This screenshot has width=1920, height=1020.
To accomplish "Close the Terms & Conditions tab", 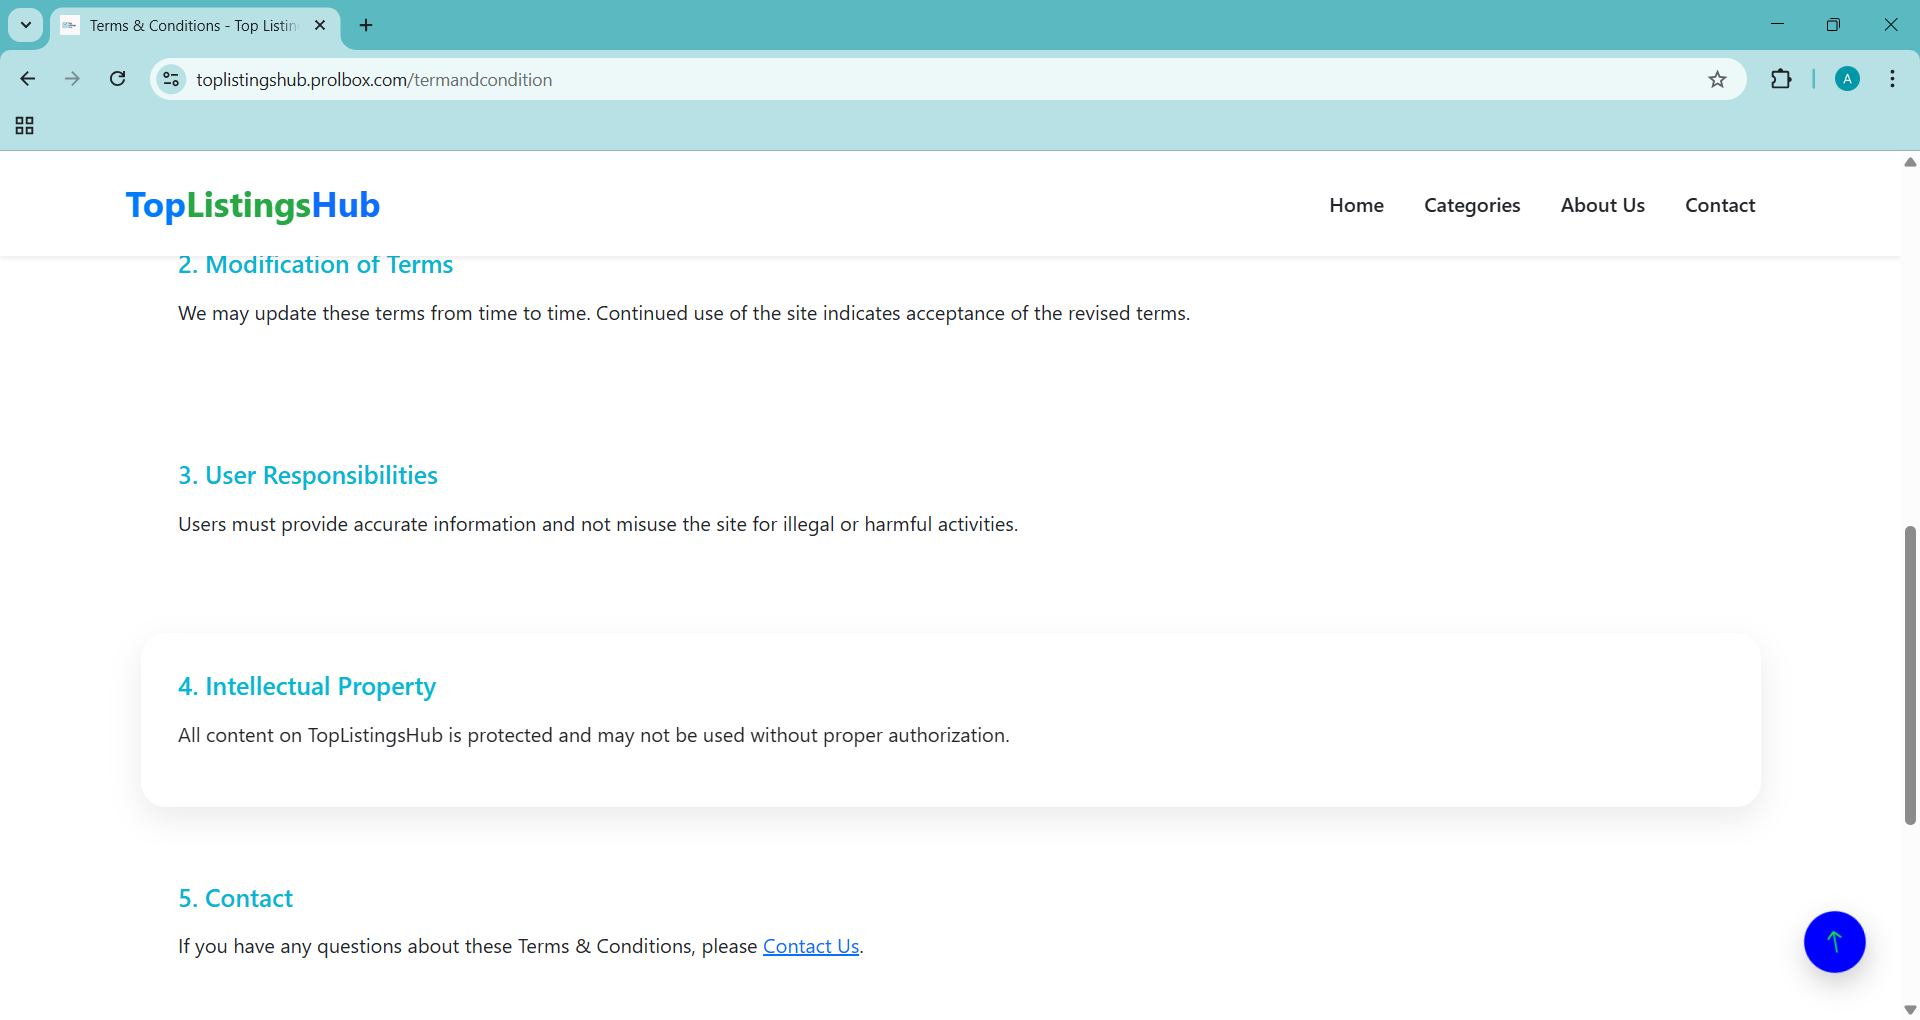I will pos(320,25).
